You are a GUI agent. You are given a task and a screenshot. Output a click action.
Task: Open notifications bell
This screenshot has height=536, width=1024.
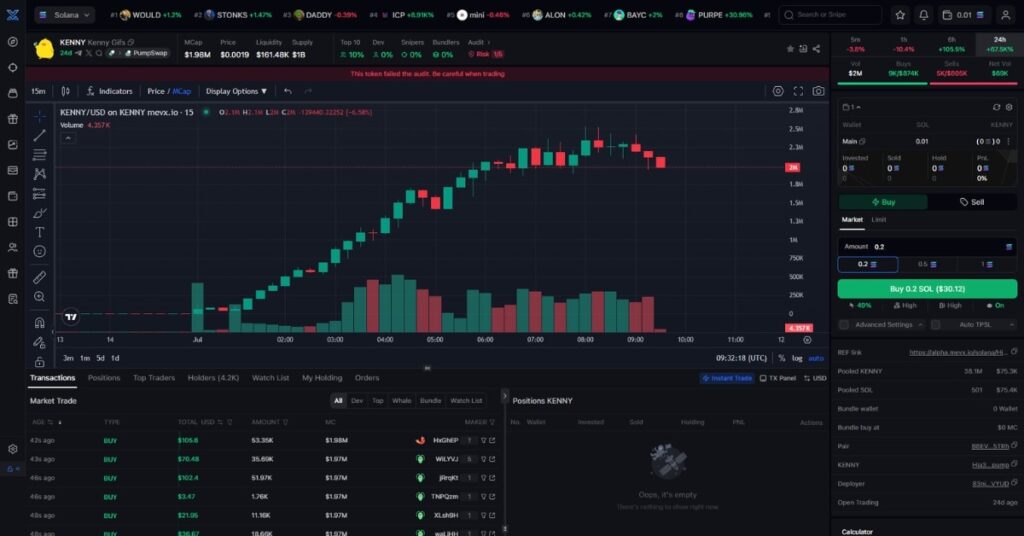coord(923,15)
